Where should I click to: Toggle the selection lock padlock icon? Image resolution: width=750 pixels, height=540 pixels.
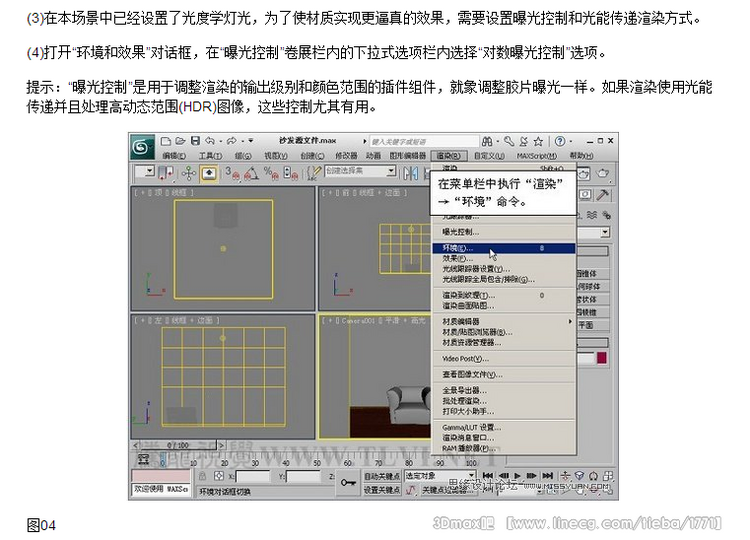(x=203, y=476)
